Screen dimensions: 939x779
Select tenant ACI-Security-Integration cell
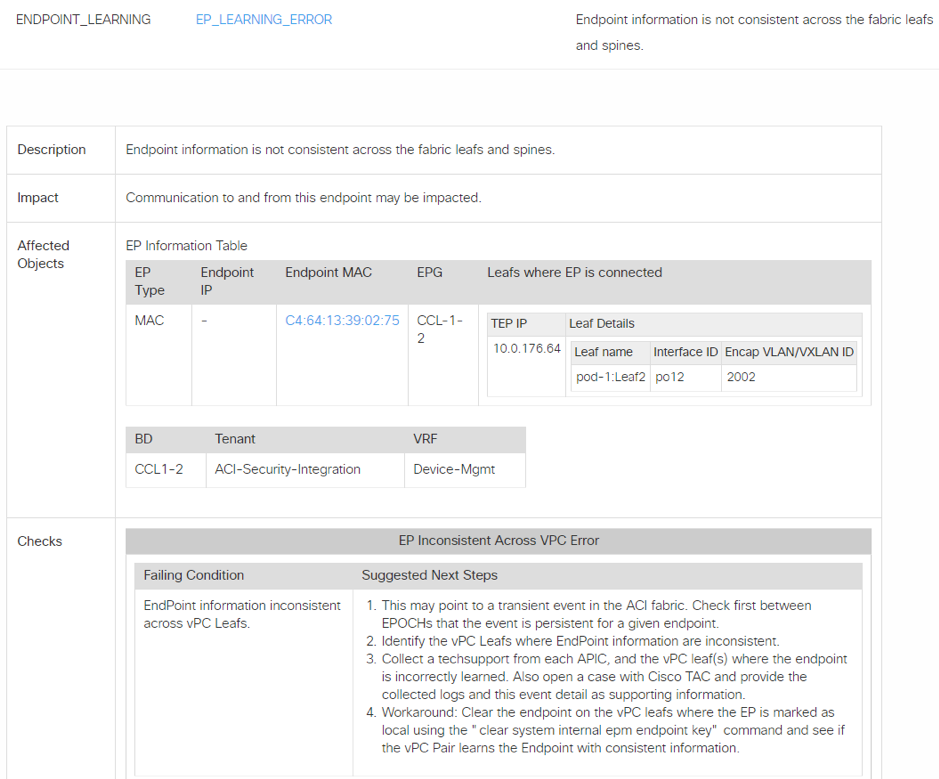pyautogui.click(x=287, y=469)
